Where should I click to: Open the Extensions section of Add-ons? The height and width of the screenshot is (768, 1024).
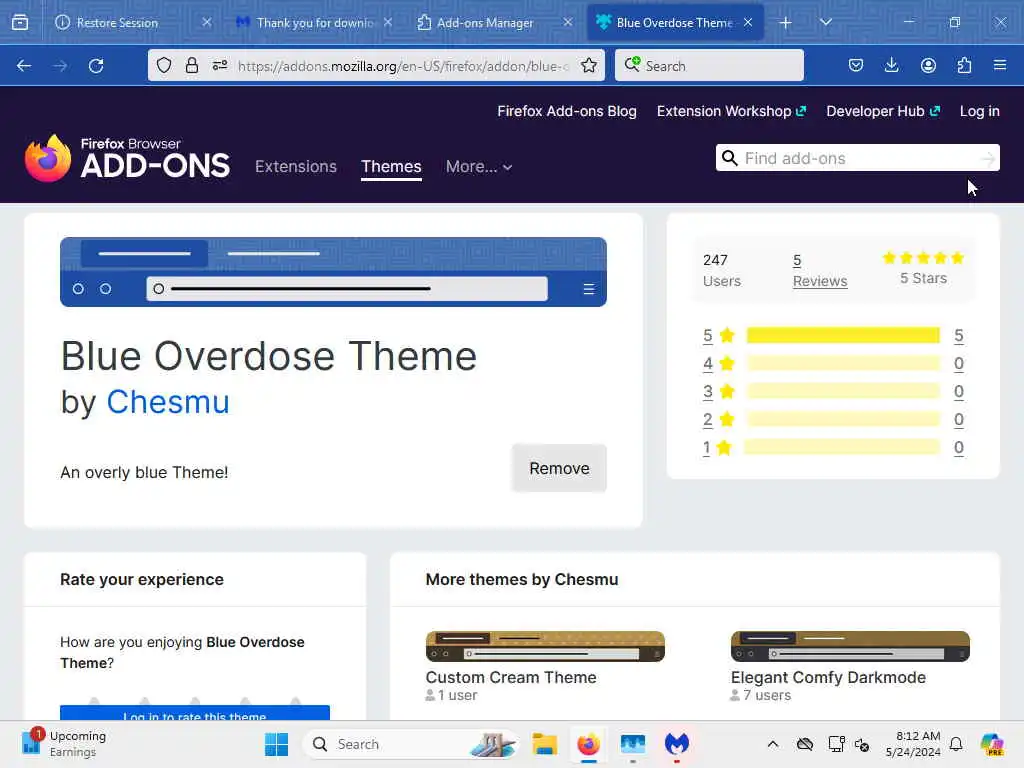tap(296, 167)
